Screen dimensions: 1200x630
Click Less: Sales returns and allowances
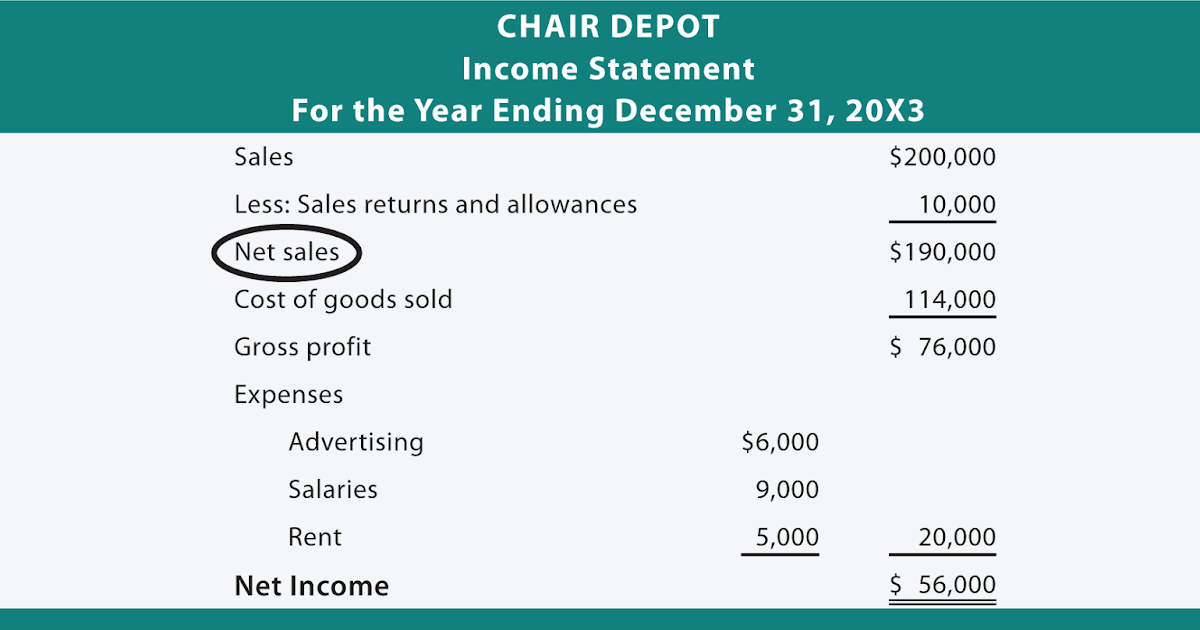coord(435,205)
